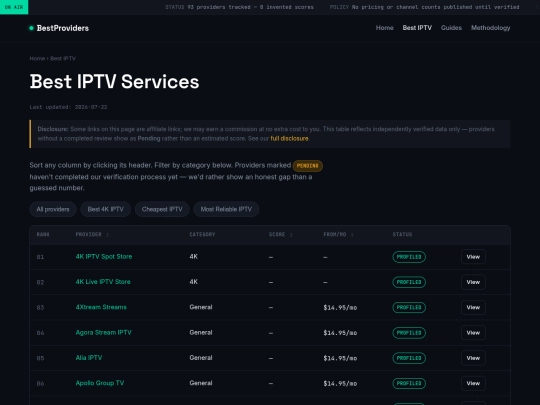
Task: Open Alia IPTV provider link
Action: point(89,358)
